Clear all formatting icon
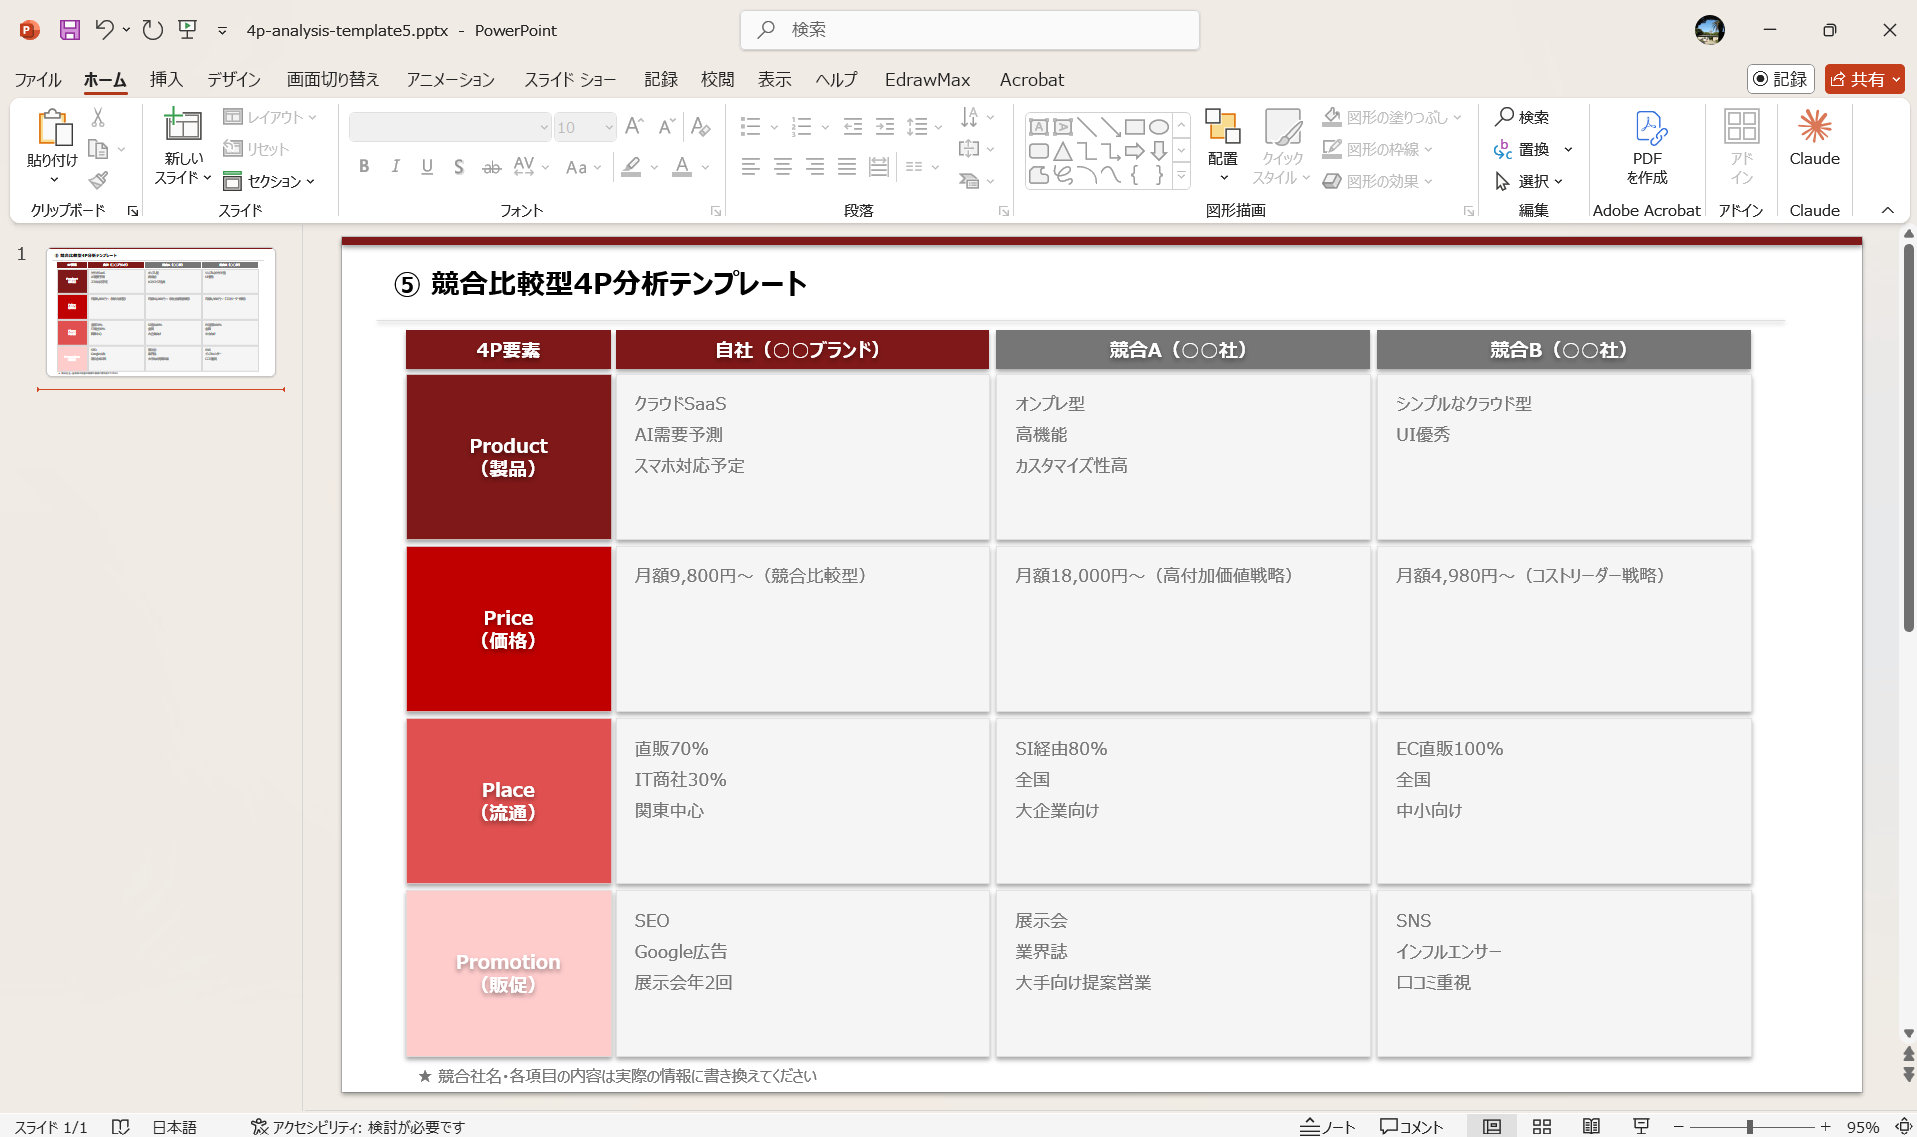 [x=701, y=127]
